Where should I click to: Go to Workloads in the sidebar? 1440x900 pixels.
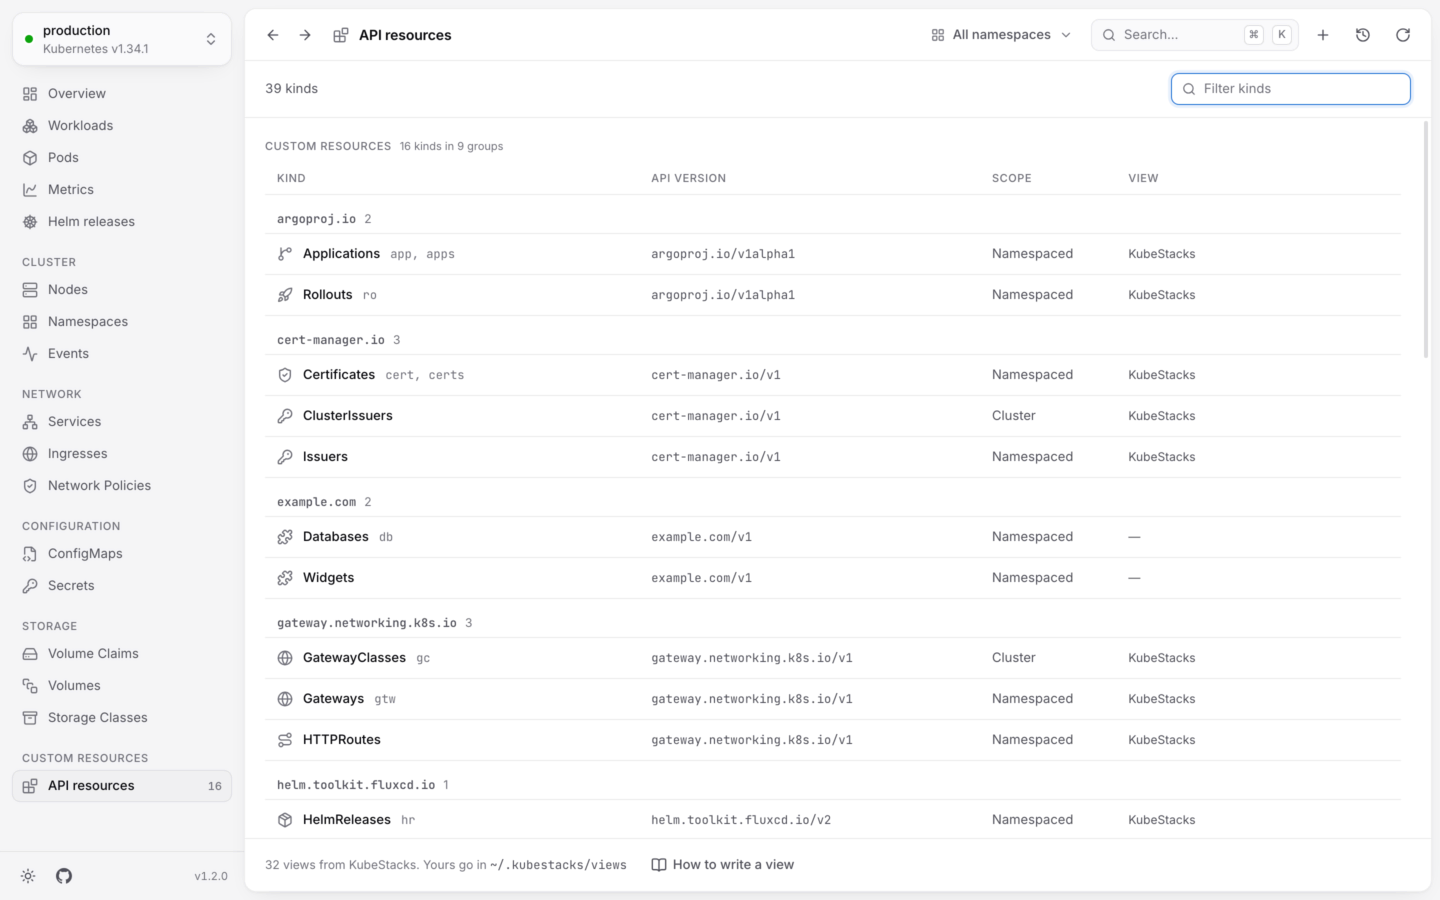pyautogui.click(x=122, y=126)
